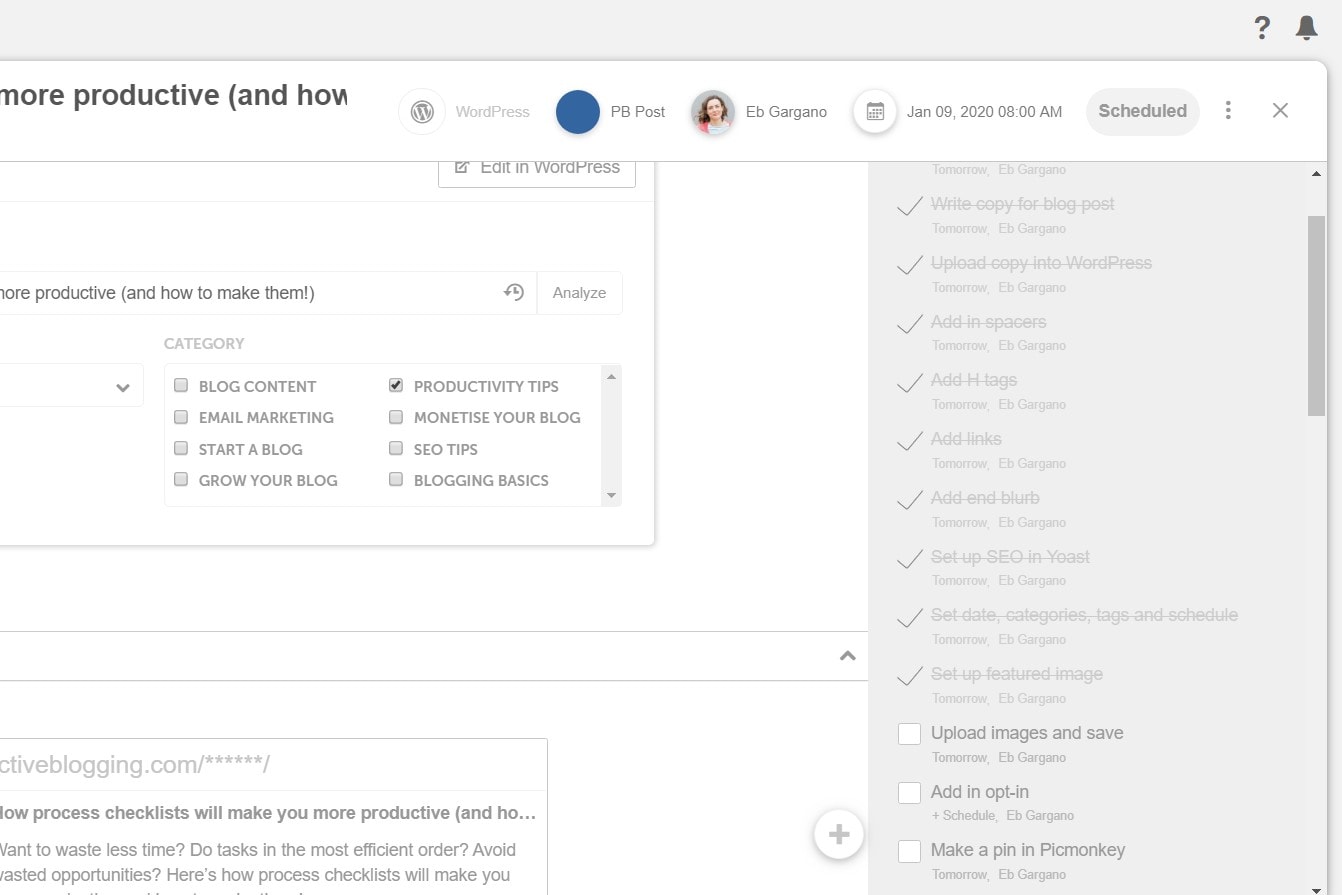The width and height of the screenshot is (1342, 895).
Task: Uncheck the Upload copy into WordPress checkmark
Action: 909,265
